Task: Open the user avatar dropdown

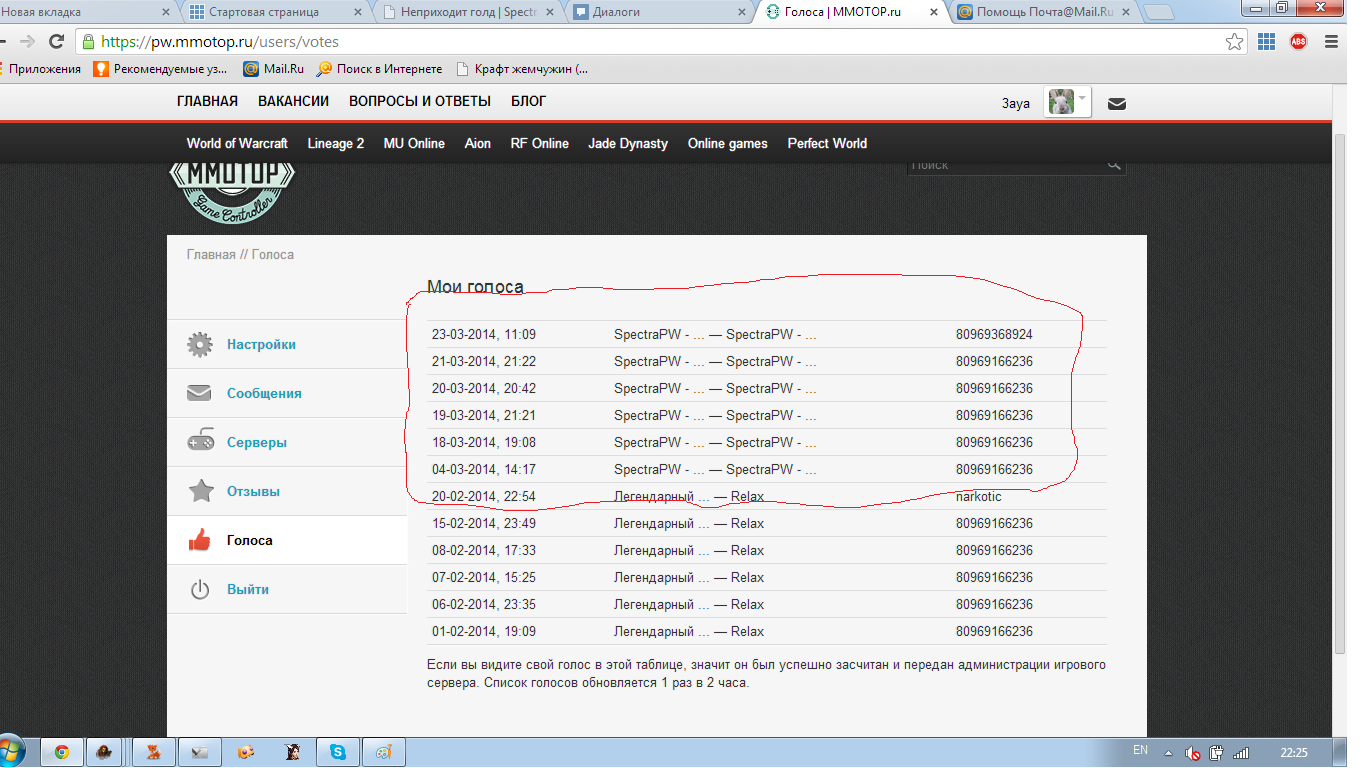Action: pyautogui.click(x=1067, y=102)
